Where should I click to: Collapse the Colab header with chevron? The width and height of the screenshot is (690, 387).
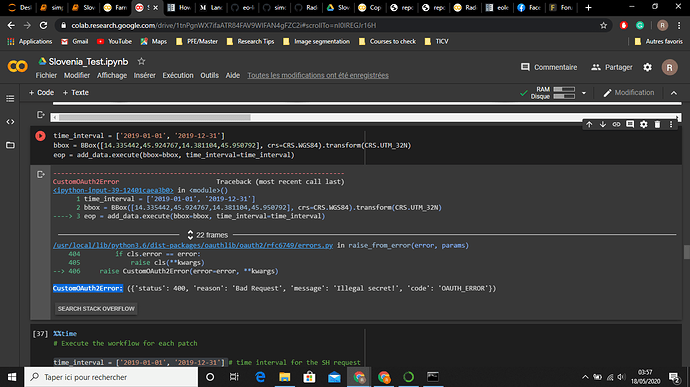674,93
